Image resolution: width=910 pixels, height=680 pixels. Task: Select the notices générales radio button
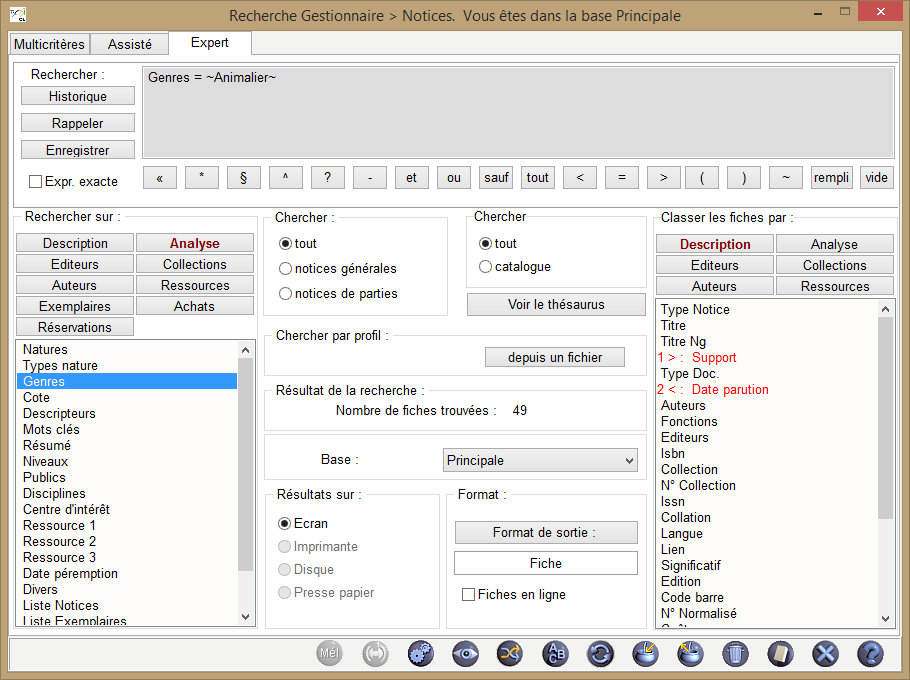coord(286,269)
